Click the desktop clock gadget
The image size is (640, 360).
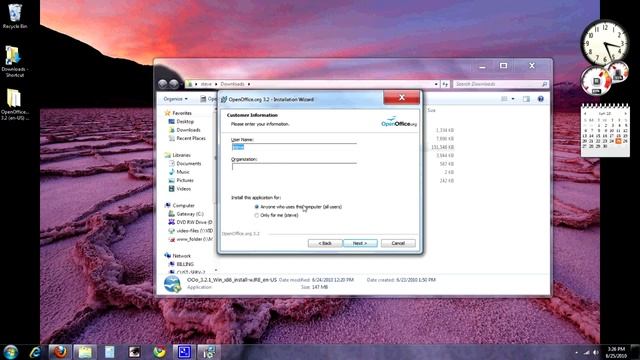[605, 44]
